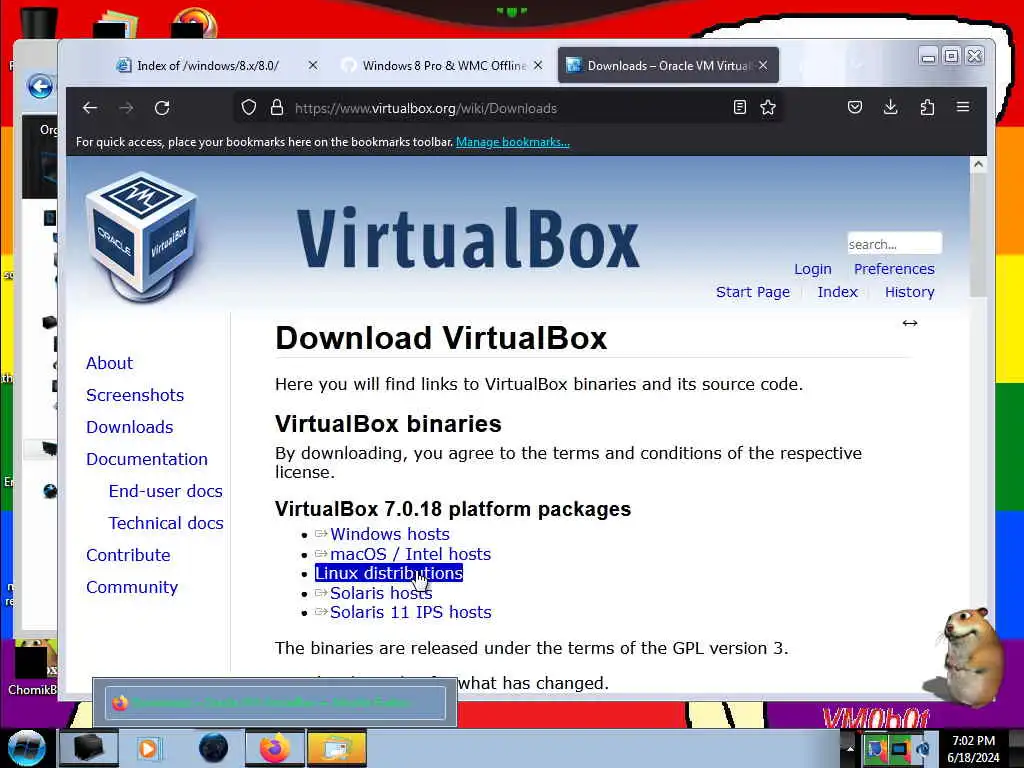Screen dimensions: 1024x768
Task: Click the greyed forward navigation arrow
Action: 126,108
